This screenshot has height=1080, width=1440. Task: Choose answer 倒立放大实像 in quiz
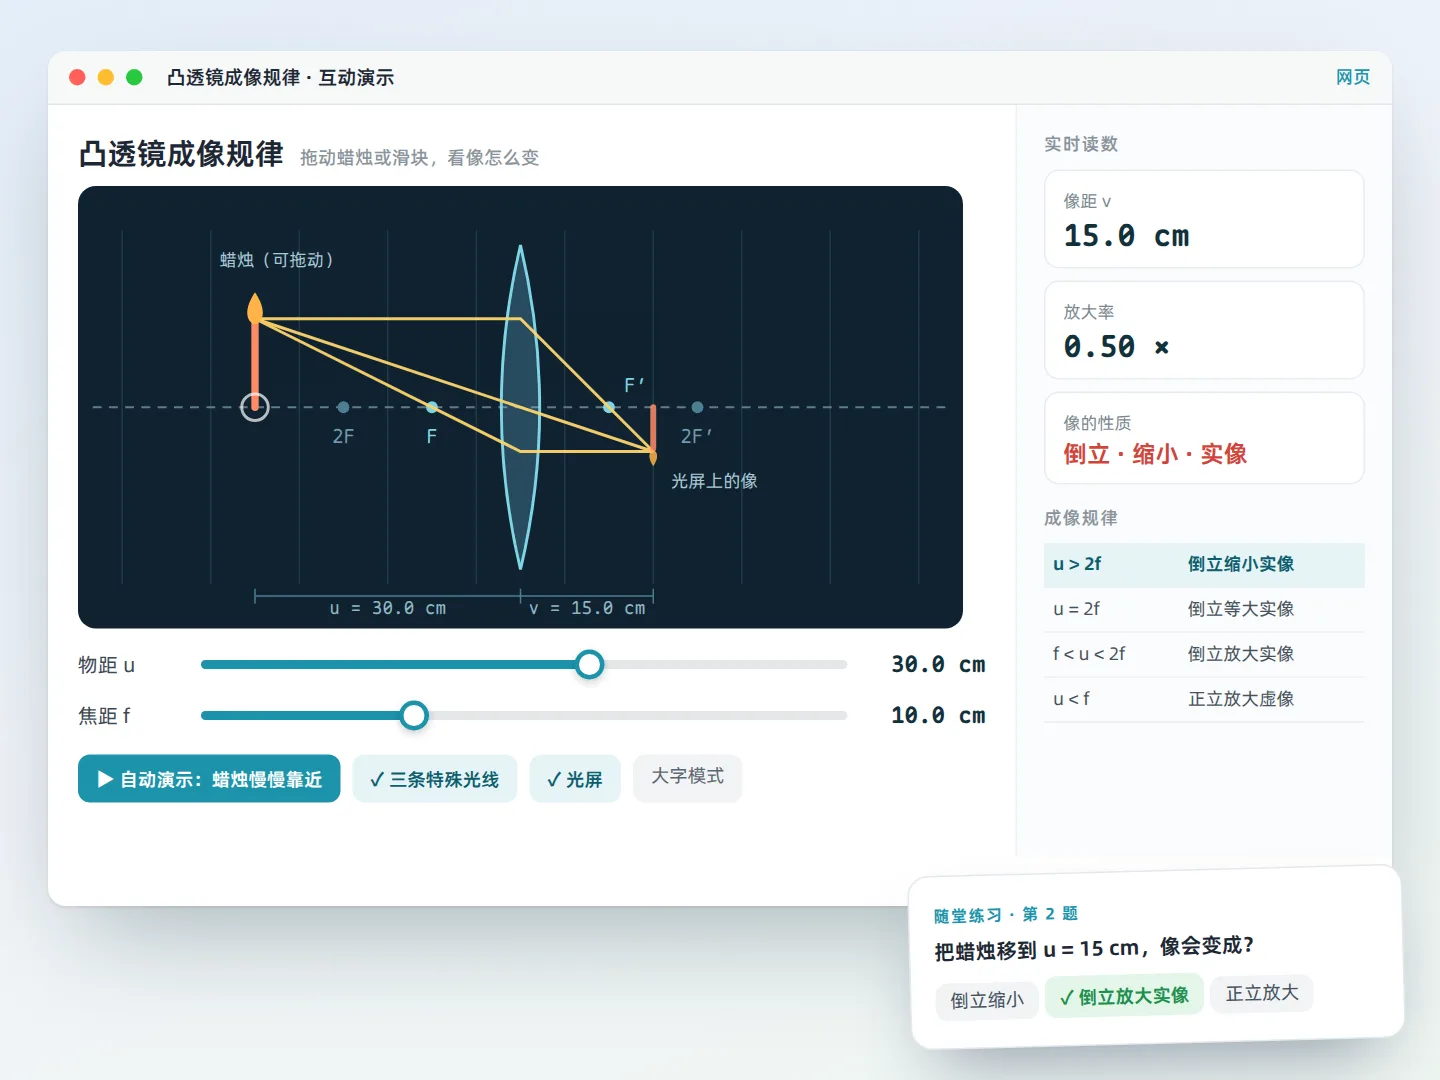click(x=1124, y=996)
